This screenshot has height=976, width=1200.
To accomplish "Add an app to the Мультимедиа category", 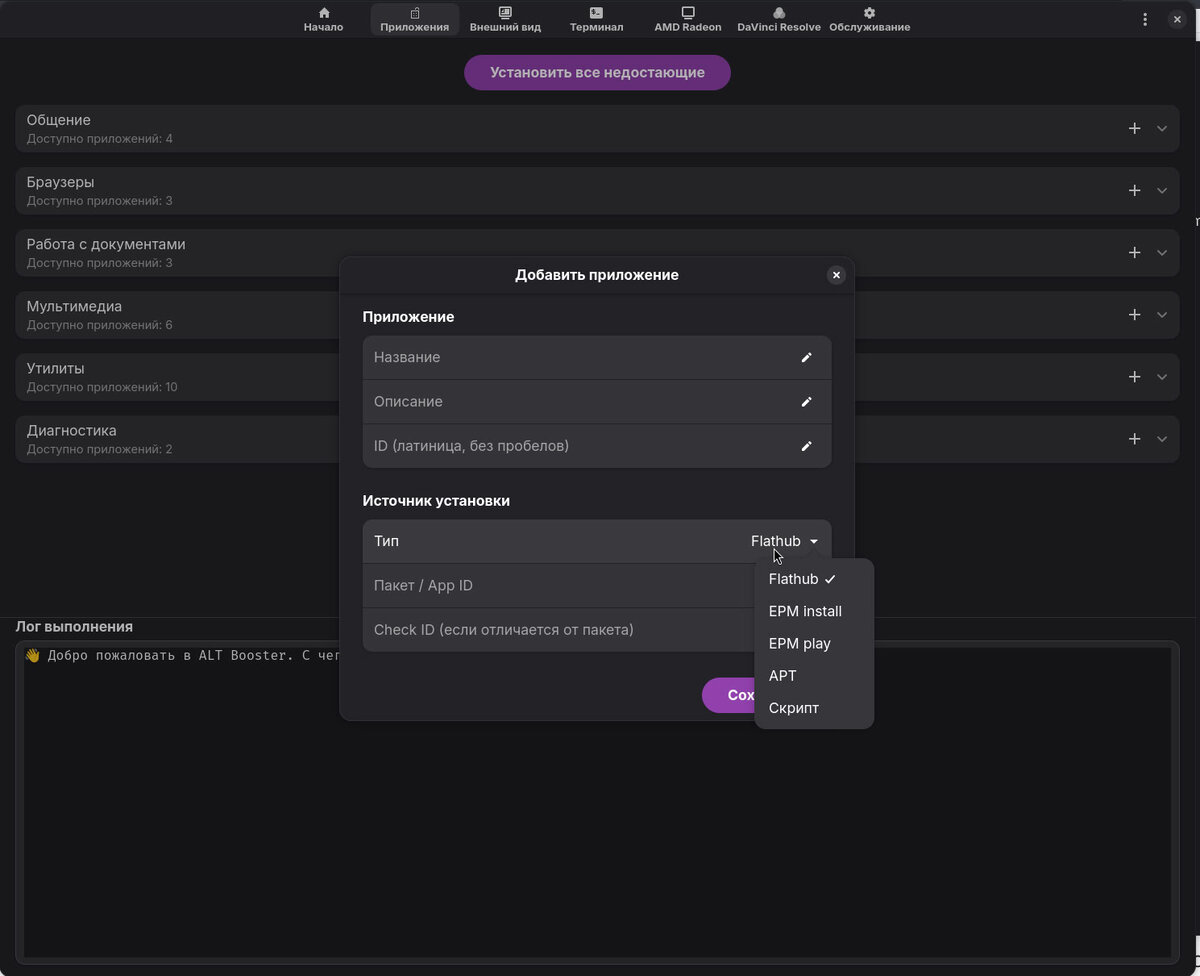I will pos(1134,314).
